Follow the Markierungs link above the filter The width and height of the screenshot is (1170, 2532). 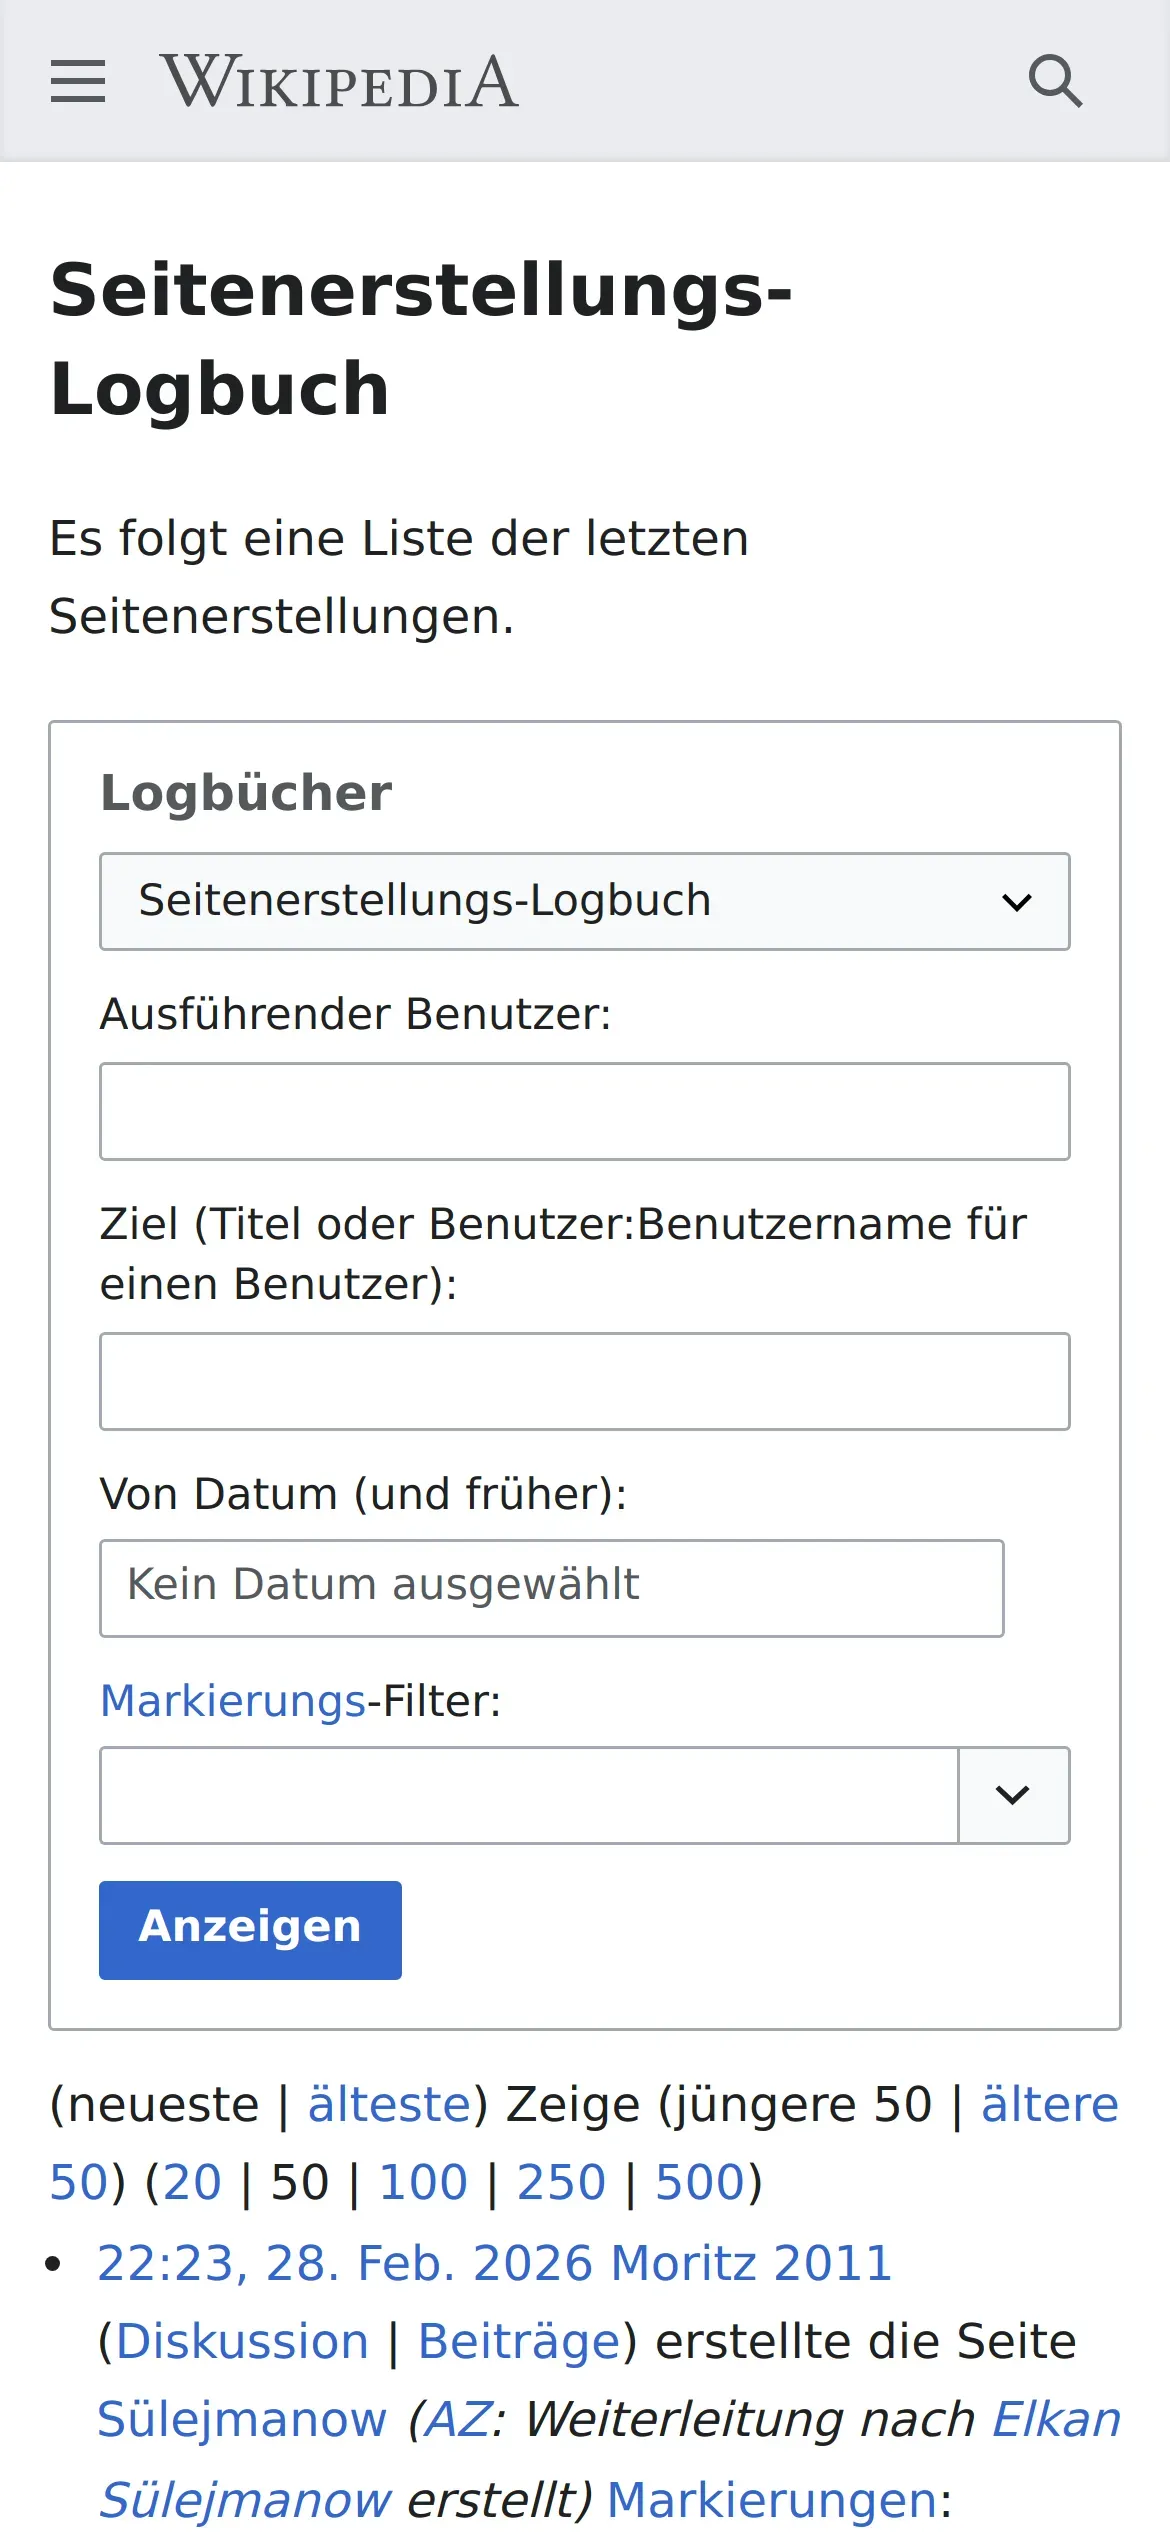coord(233,1701)
